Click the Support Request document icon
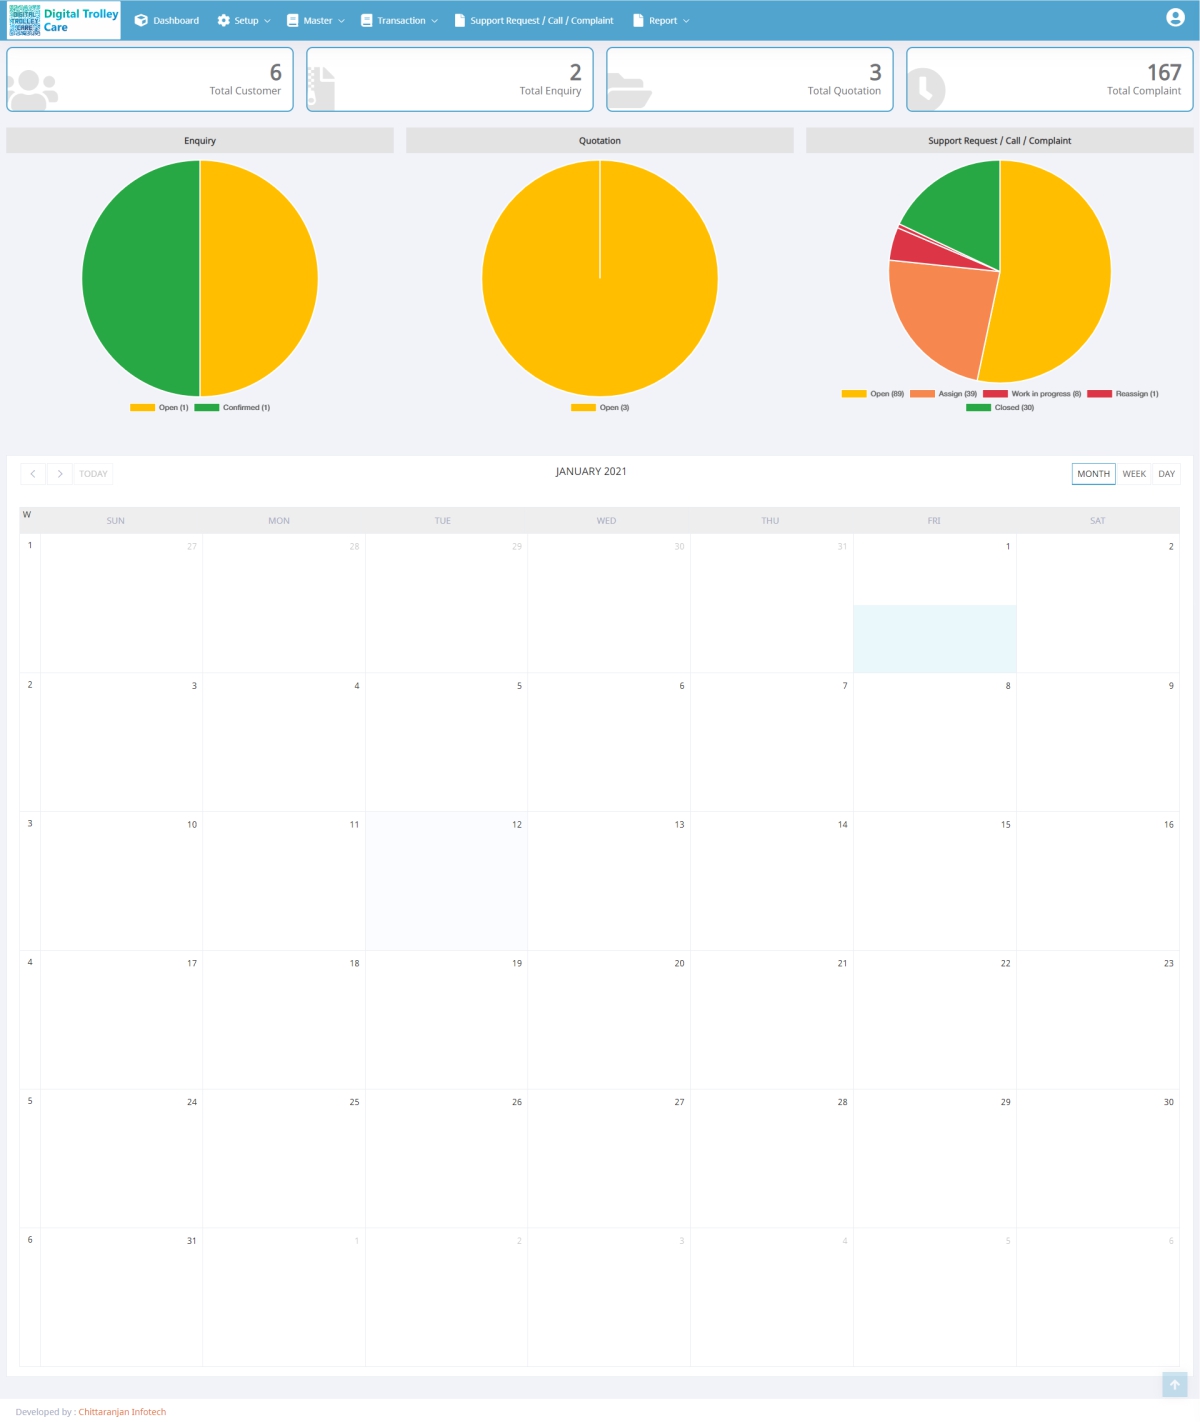The height and width of the screenshot is (1422, 1200). coord(460,20)
